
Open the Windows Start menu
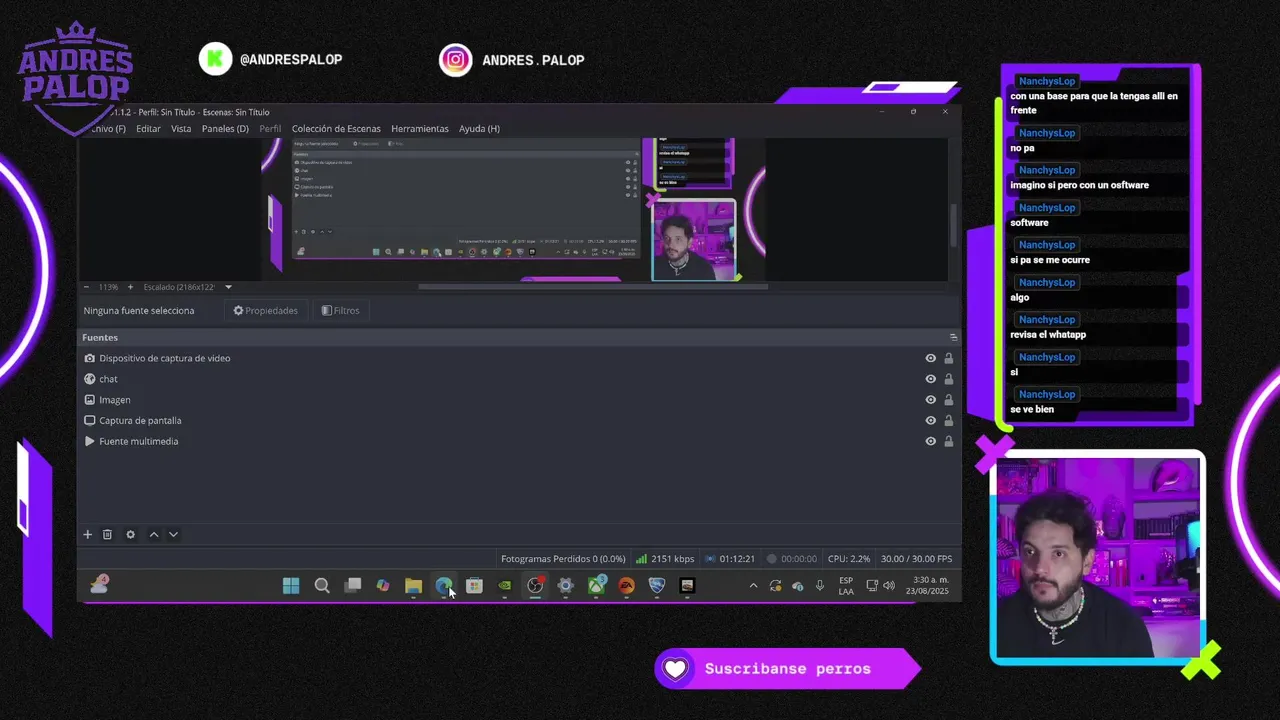(x=291, y=586)
